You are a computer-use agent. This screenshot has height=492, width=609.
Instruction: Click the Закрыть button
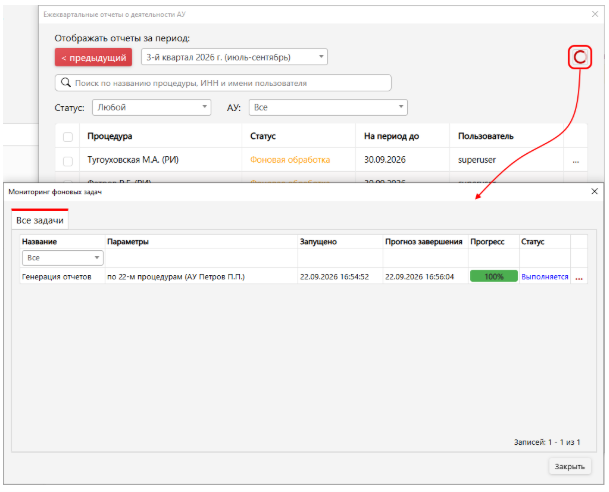pyautogui.click(x=569, y=466)
